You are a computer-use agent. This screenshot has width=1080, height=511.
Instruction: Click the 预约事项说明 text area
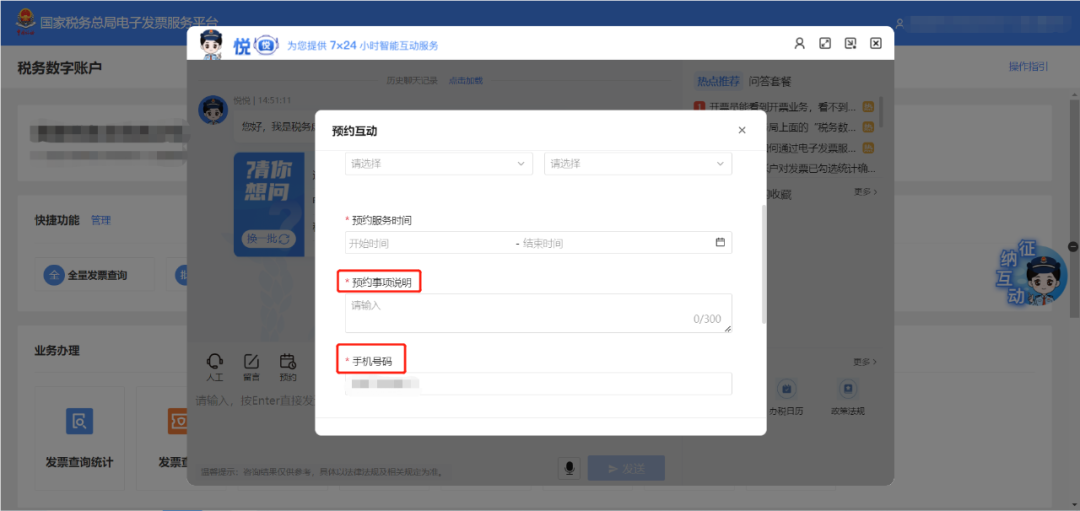point(538,313)
